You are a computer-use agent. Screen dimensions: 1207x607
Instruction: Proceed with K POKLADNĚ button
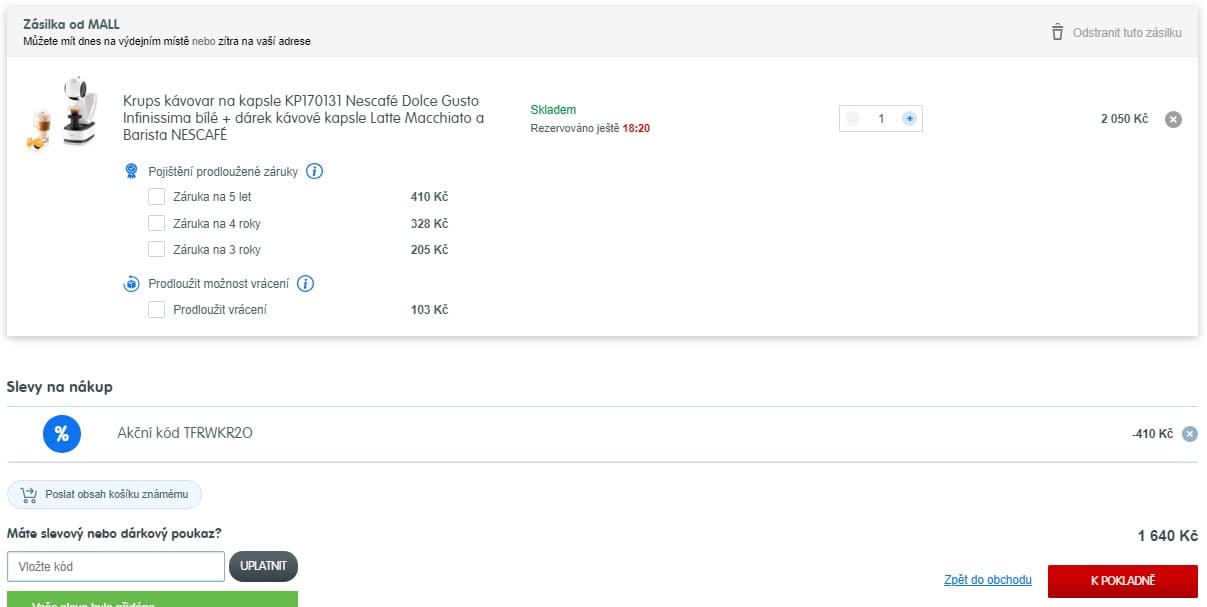[x=1122, y=580]
